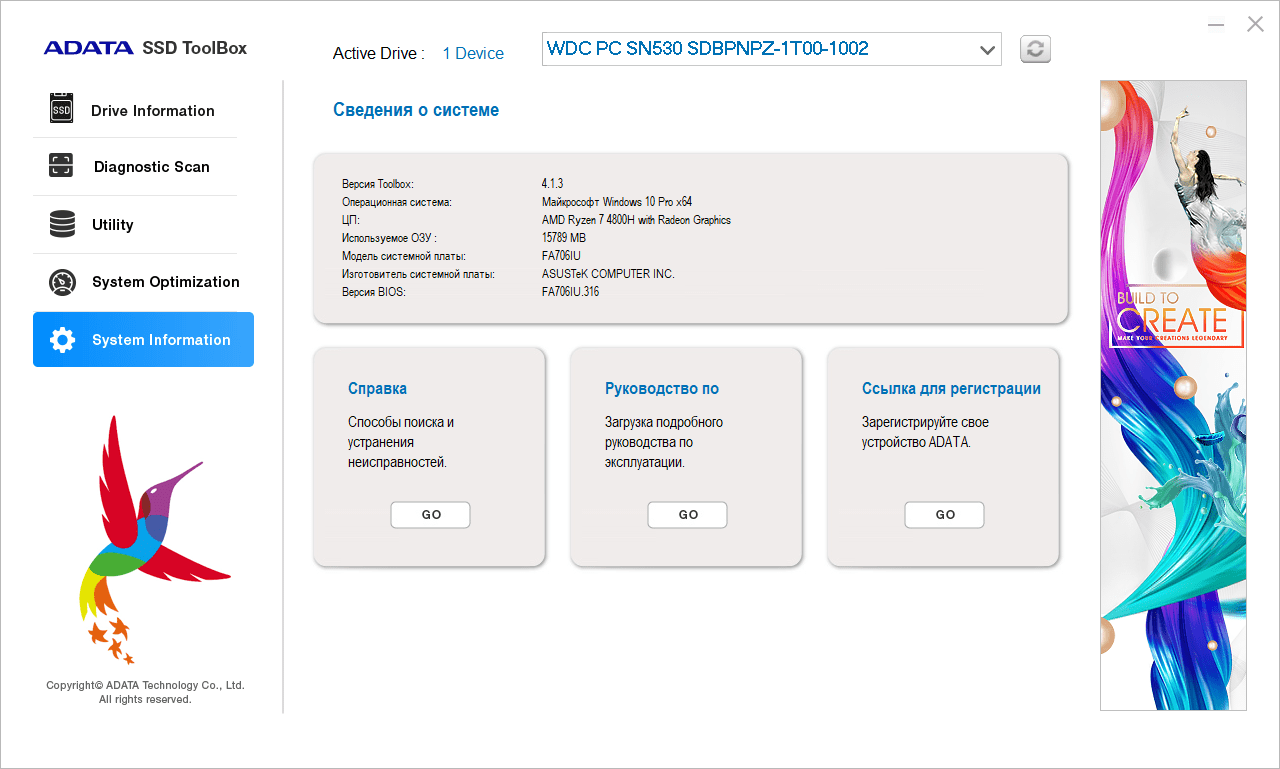Click the Windows 10 Pro x64 value

pyautogui.click(x=617, y=202)
